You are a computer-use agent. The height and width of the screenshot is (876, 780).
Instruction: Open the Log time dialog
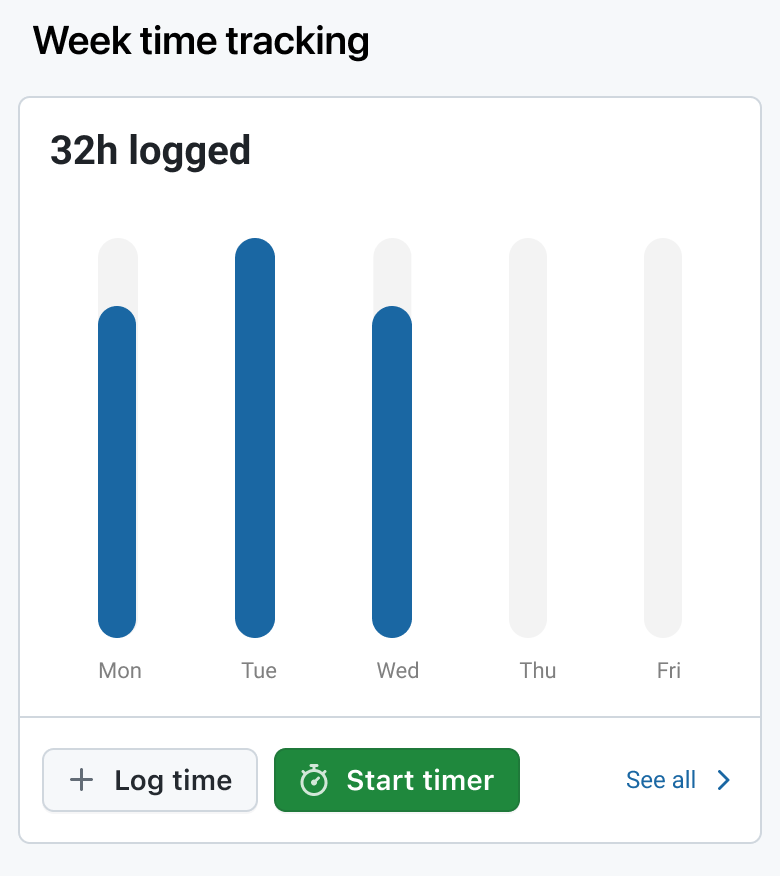(x=149, y=780)
